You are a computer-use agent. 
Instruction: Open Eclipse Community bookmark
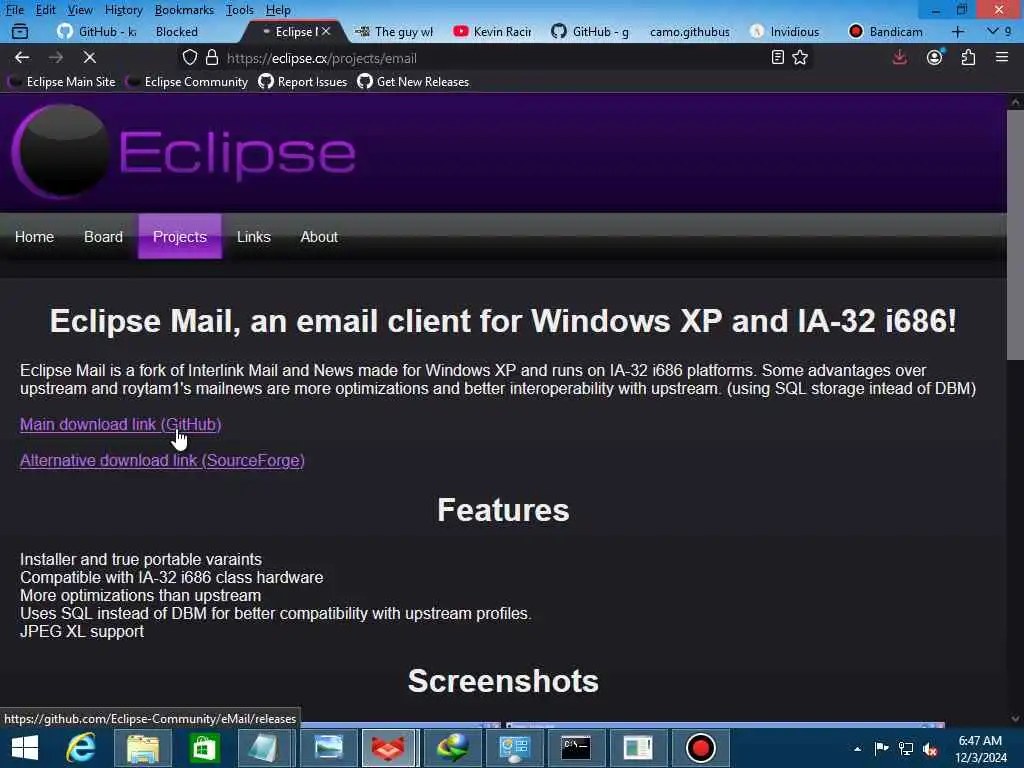(x=187, y=82)
